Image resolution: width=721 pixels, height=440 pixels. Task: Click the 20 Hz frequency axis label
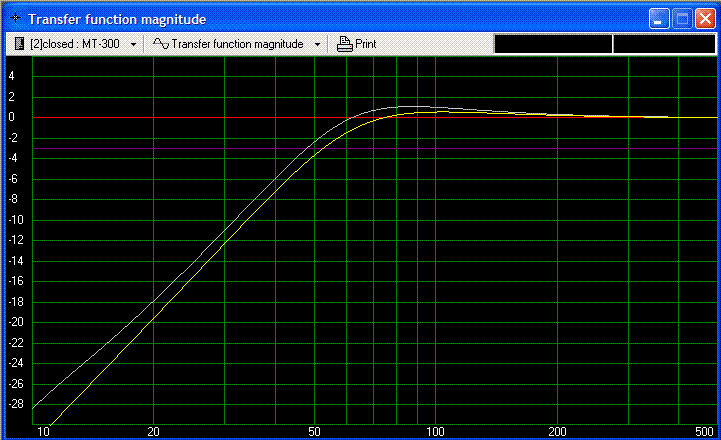click(153, 432)
